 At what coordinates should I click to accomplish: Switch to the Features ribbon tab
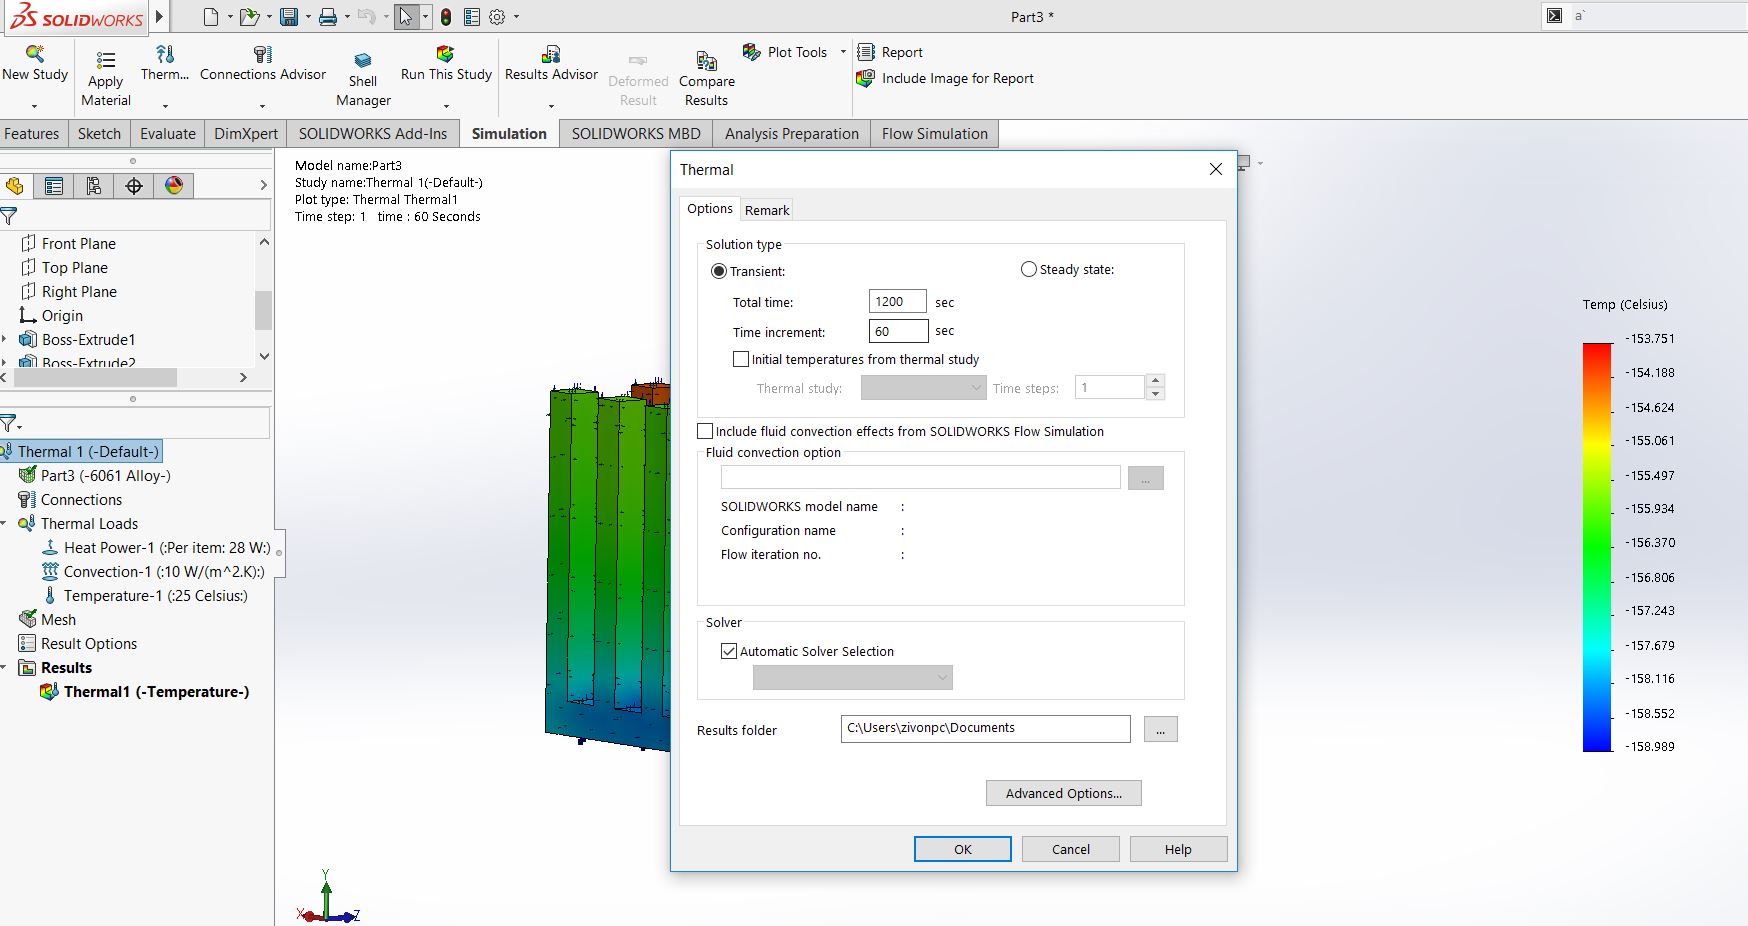32,134
